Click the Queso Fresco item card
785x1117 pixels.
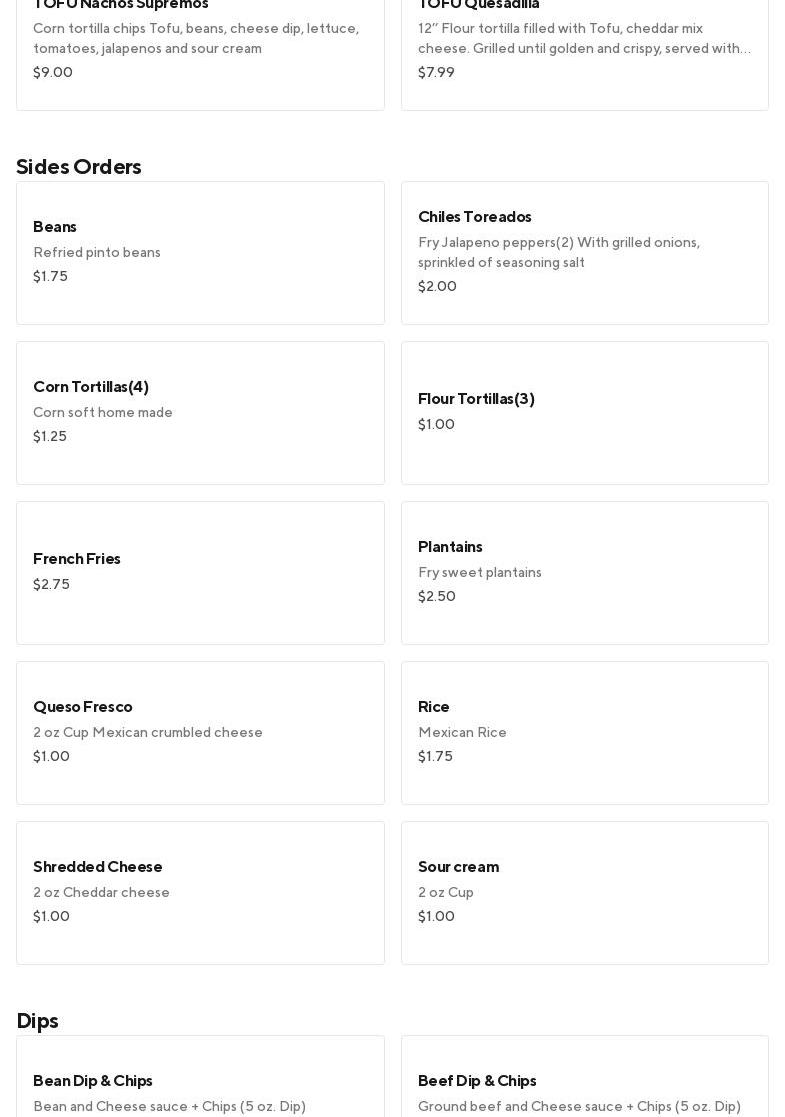point(200,732)
